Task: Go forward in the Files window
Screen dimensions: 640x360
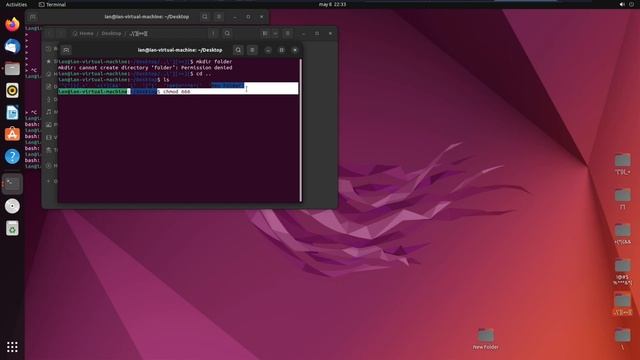Action: coord(60,33)
